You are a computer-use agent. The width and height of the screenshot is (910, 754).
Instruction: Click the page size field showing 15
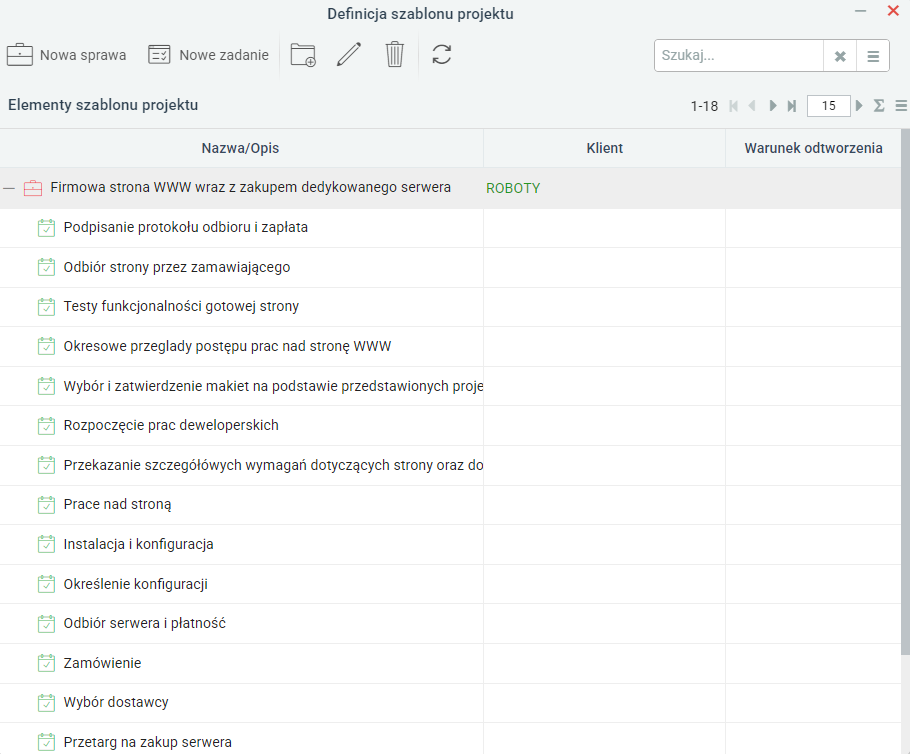[828, 106]
